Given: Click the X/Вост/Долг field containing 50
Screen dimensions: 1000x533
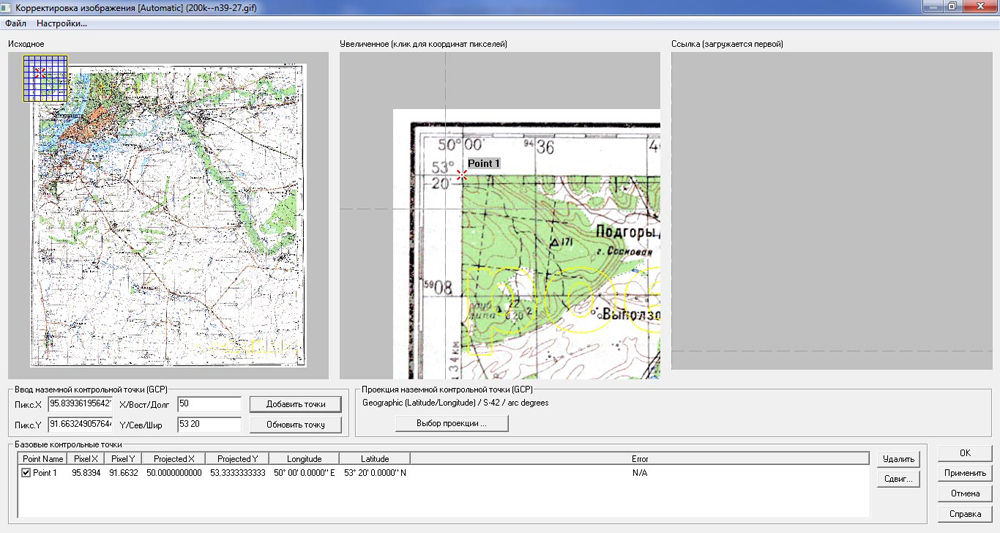Looking at the screenshot, I should [208, 404].
